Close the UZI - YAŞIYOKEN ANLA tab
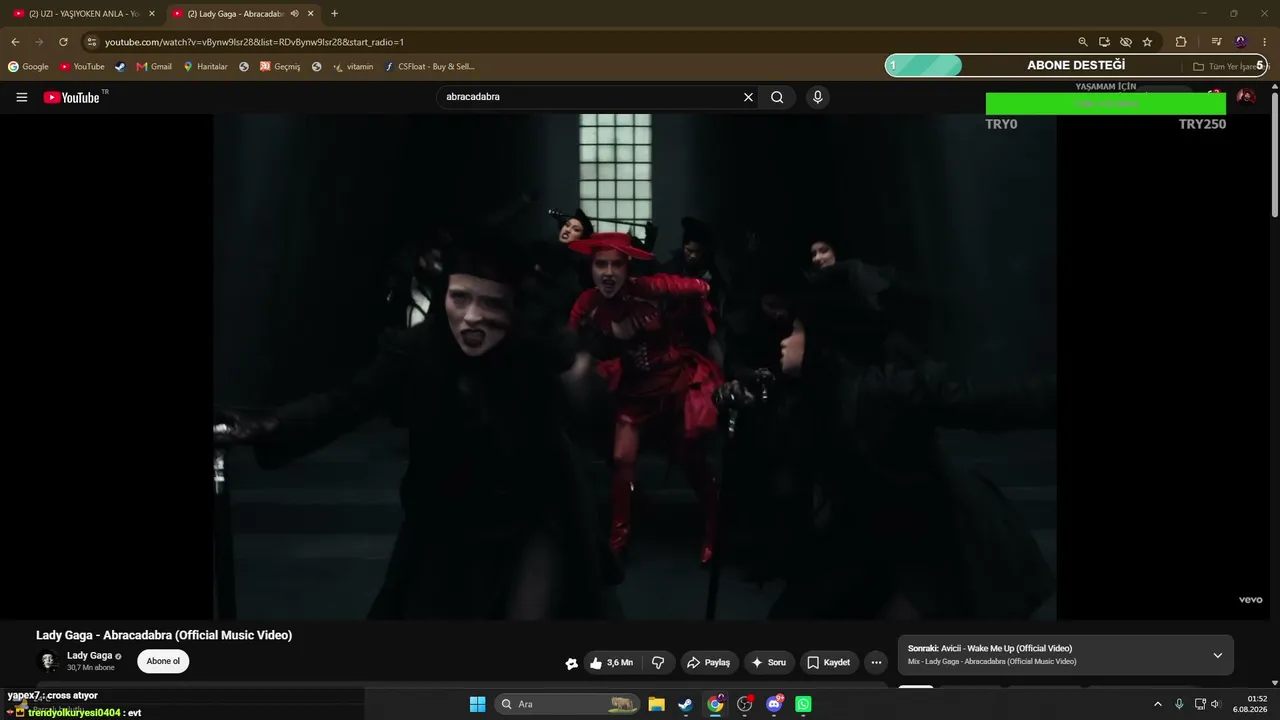This screenshot has height=720, width=1280. [152, 14]
